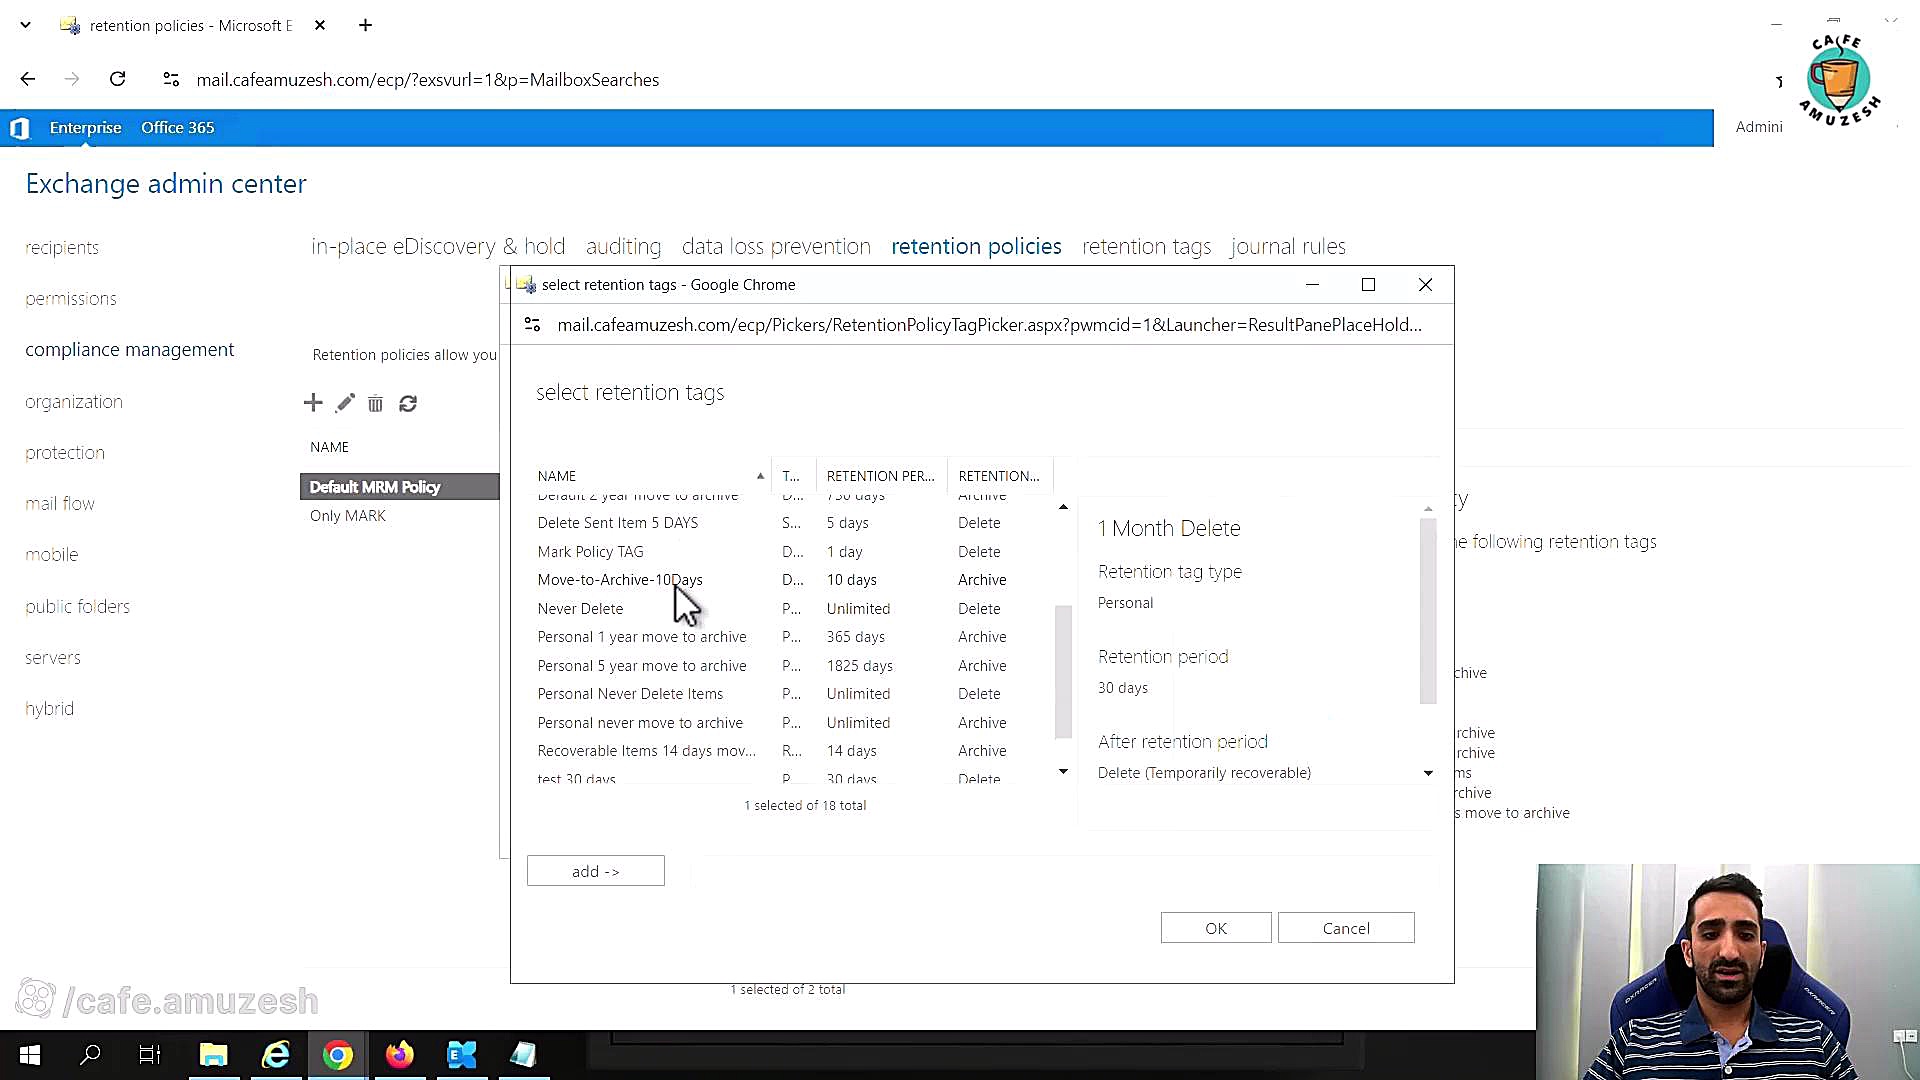The height and width of the screenshot is (1080, 1920).
Task: Open the tab search chevron in Chrome
Action: [26, 25]
